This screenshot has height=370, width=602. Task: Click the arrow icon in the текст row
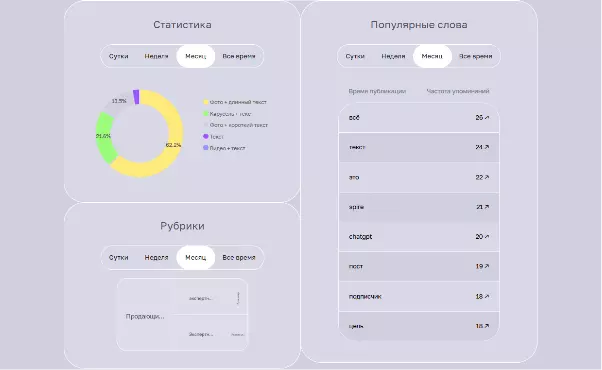point(487,147)
